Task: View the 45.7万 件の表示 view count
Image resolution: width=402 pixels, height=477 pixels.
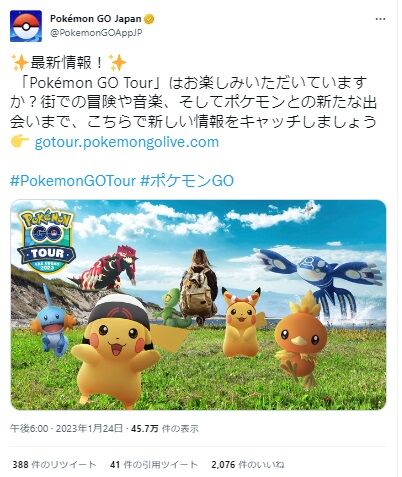Action: (x=165, y=428)
